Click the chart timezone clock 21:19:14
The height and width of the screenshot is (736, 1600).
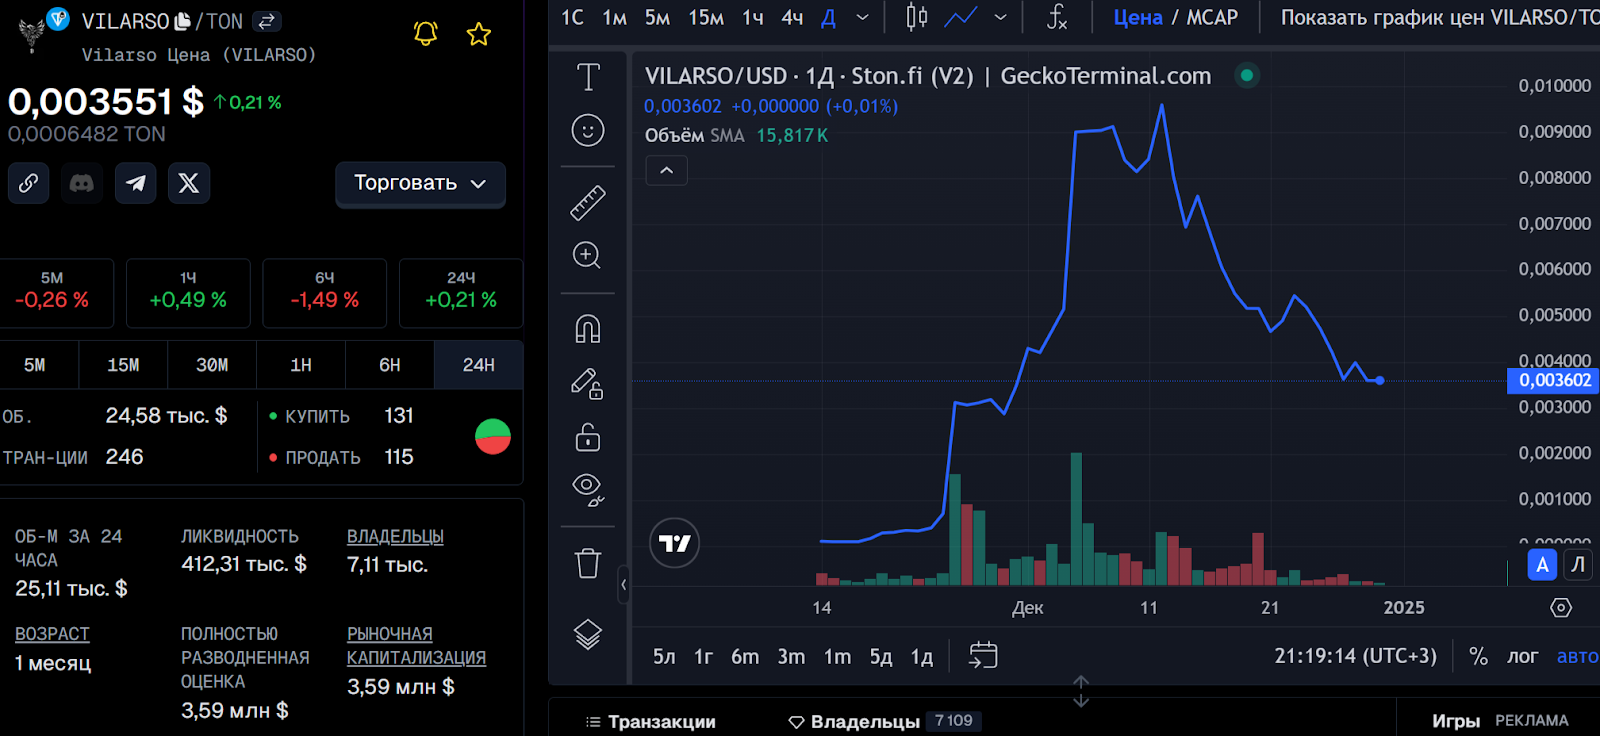click(1355, 656)
